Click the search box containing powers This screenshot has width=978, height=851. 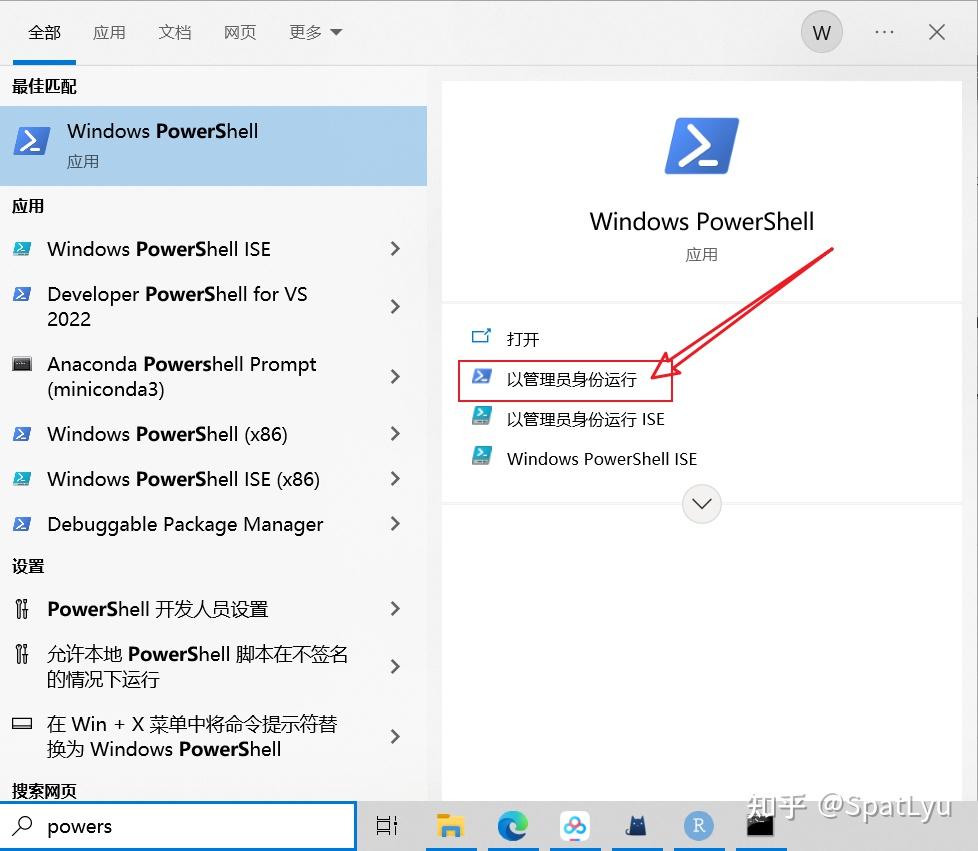[178, 826]
